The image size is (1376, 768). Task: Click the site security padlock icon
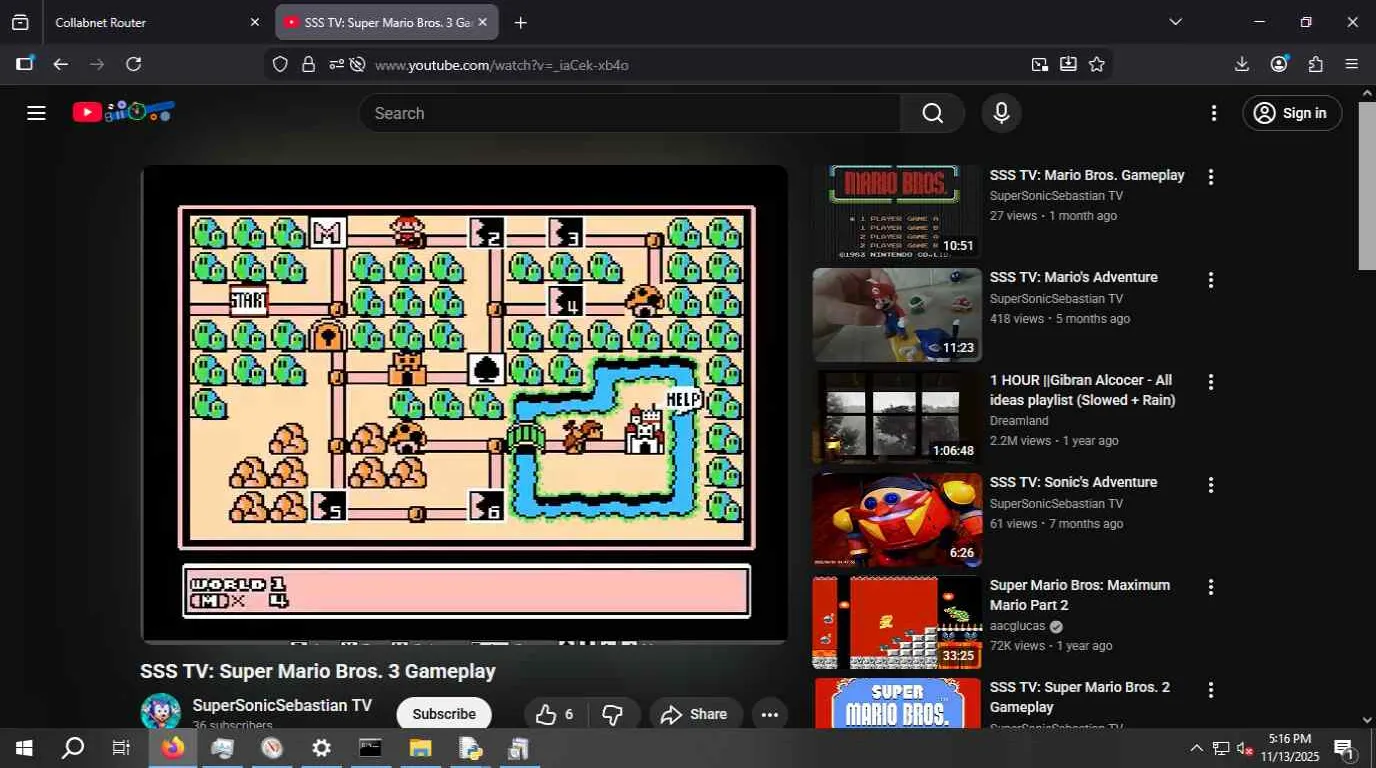[x=308, y=64]
